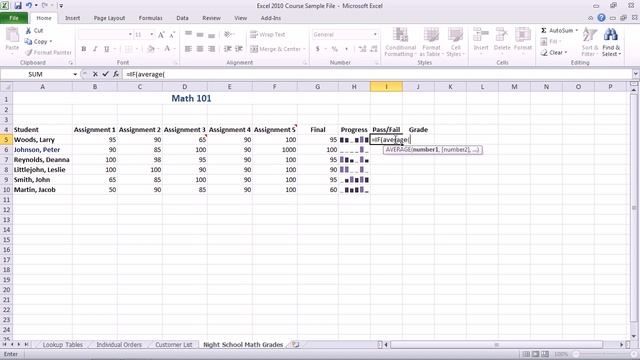Select cell with Johnson, Peter

(x=42, y=150)
